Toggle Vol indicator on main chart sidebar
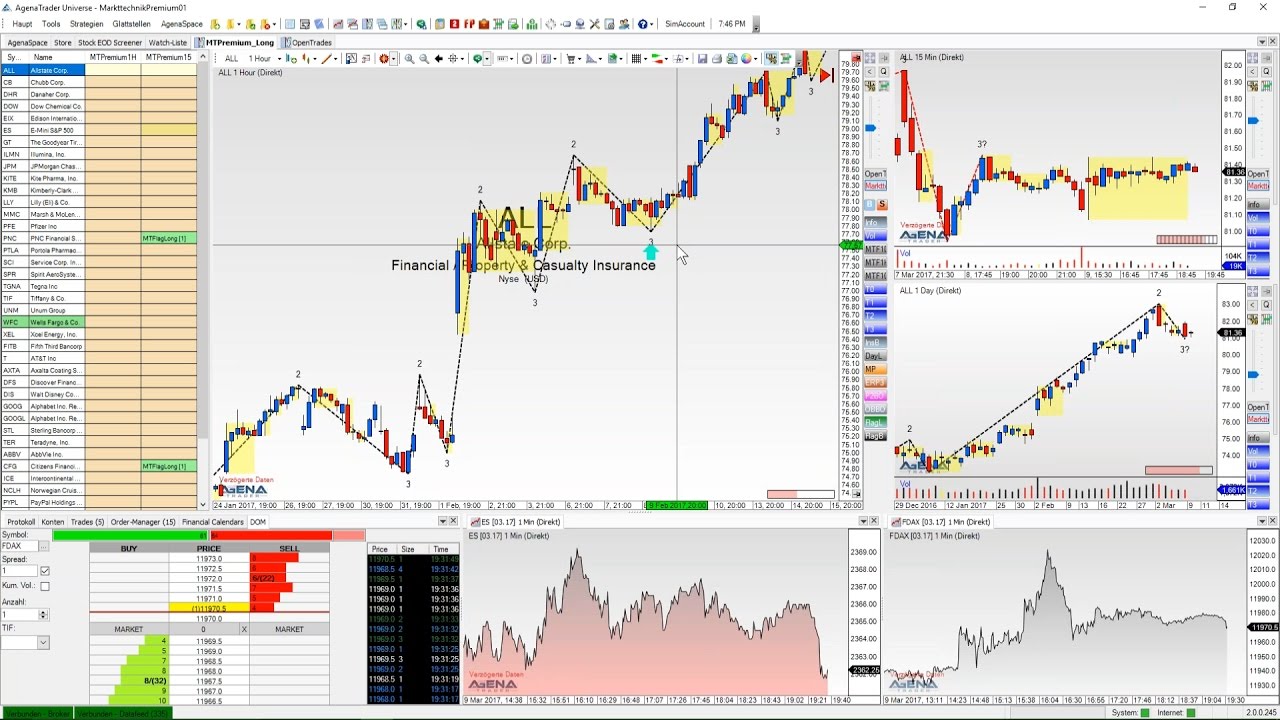 pyautogui.click(x=876, y=235)
